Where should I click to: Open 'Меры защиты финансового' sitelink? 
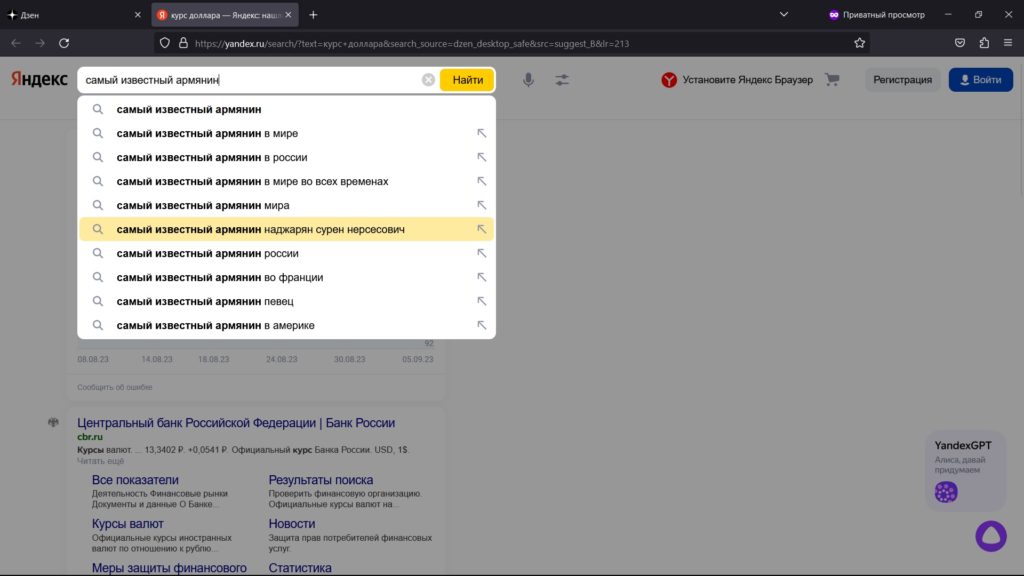pyautogui.click(x=169, y=568)
